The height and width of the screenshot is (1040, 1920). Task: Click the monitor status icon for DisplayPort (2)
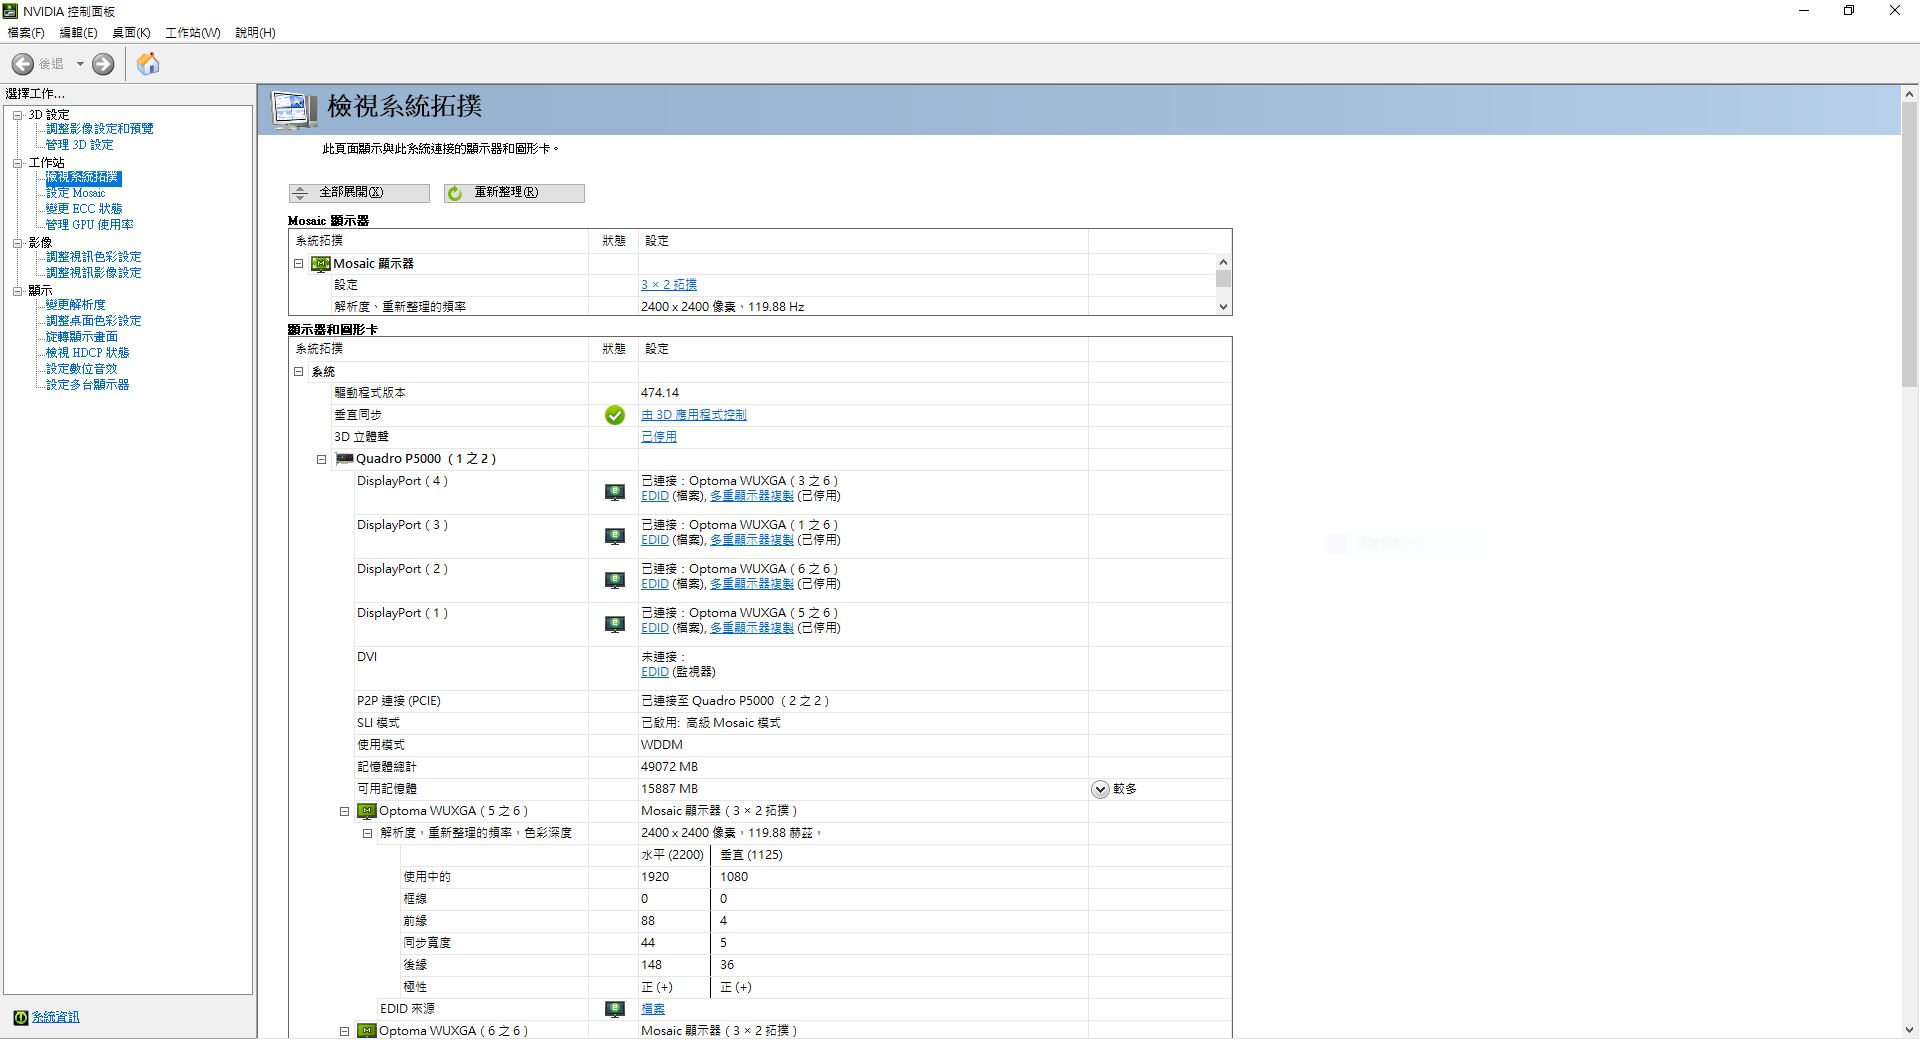[615, 580]
